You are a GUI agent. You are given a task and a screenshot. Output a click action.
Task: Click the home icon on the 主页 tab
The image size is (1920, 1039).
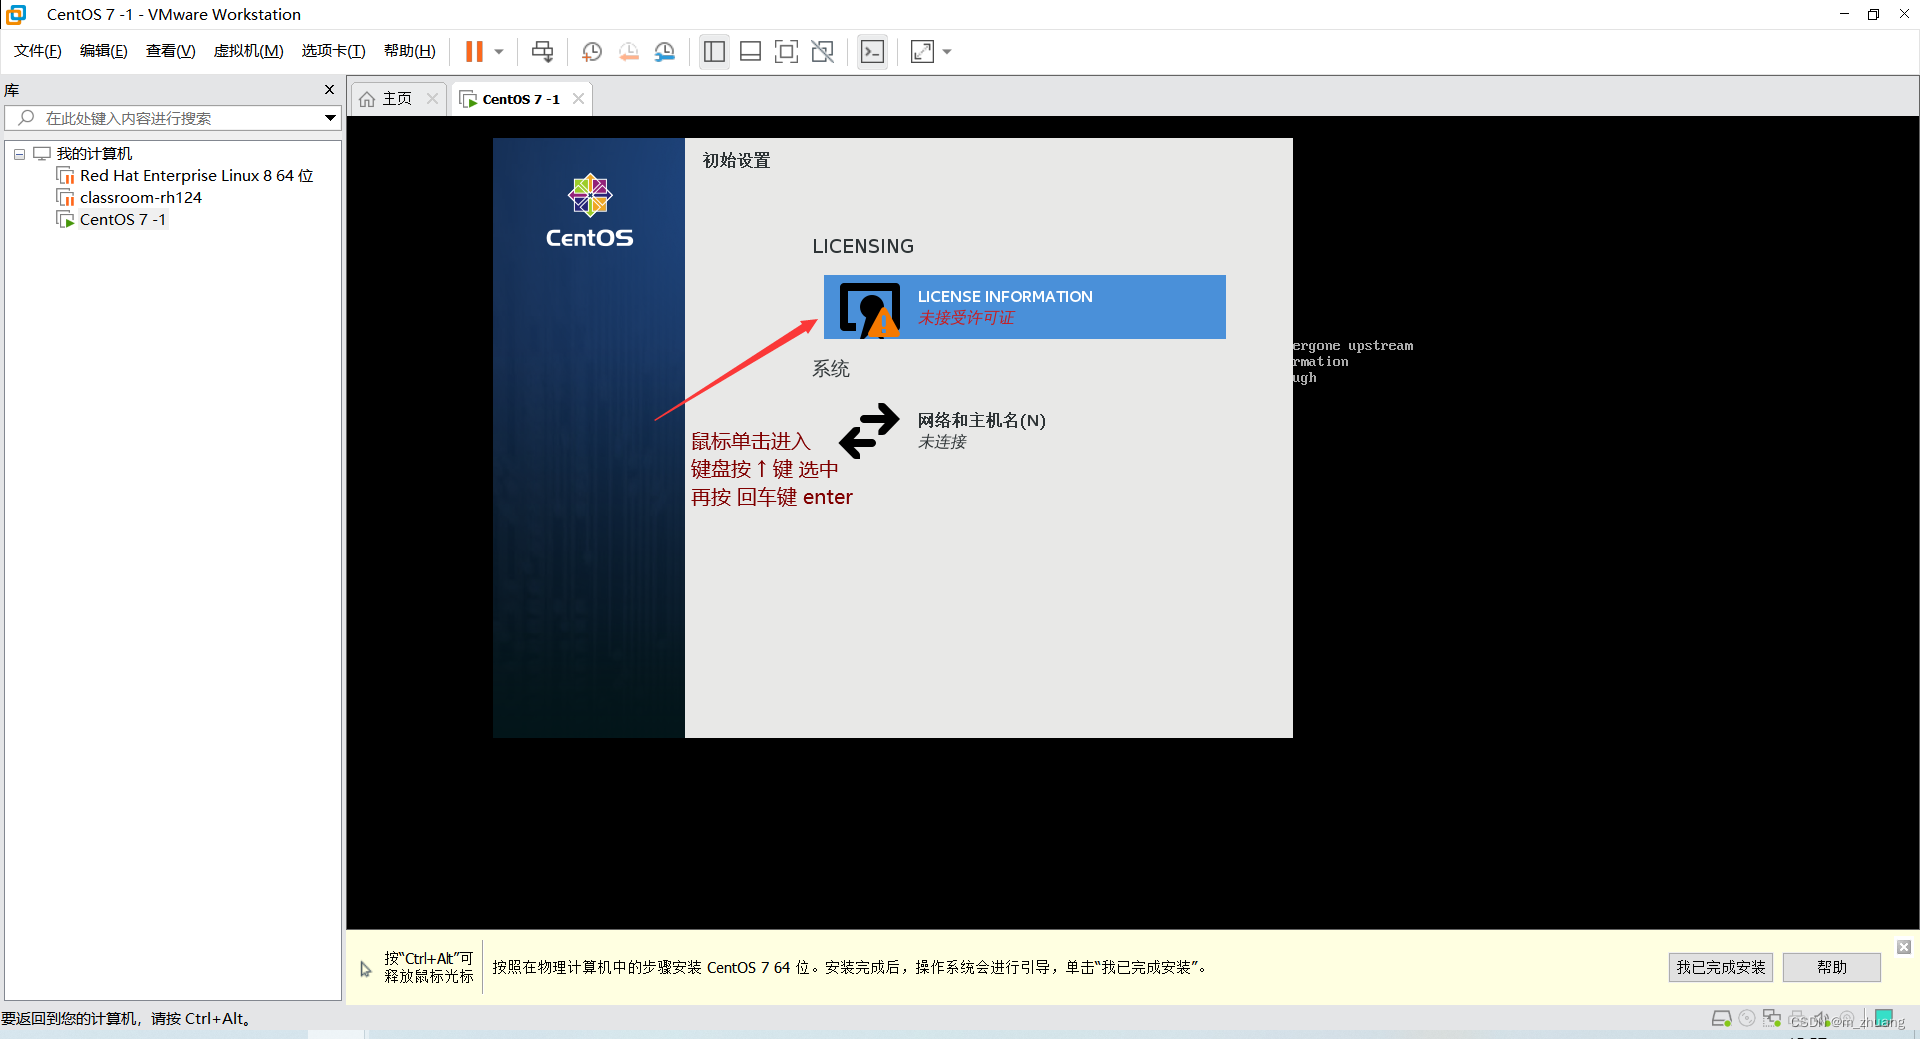pos(367,98)
